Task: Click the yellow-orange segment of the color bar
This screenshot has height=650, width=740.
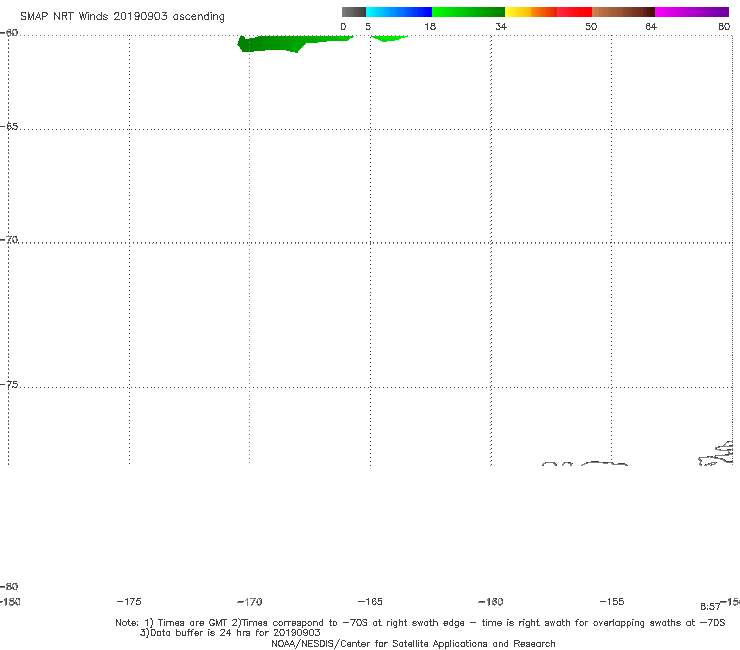Action: click(x=531, y=12)
